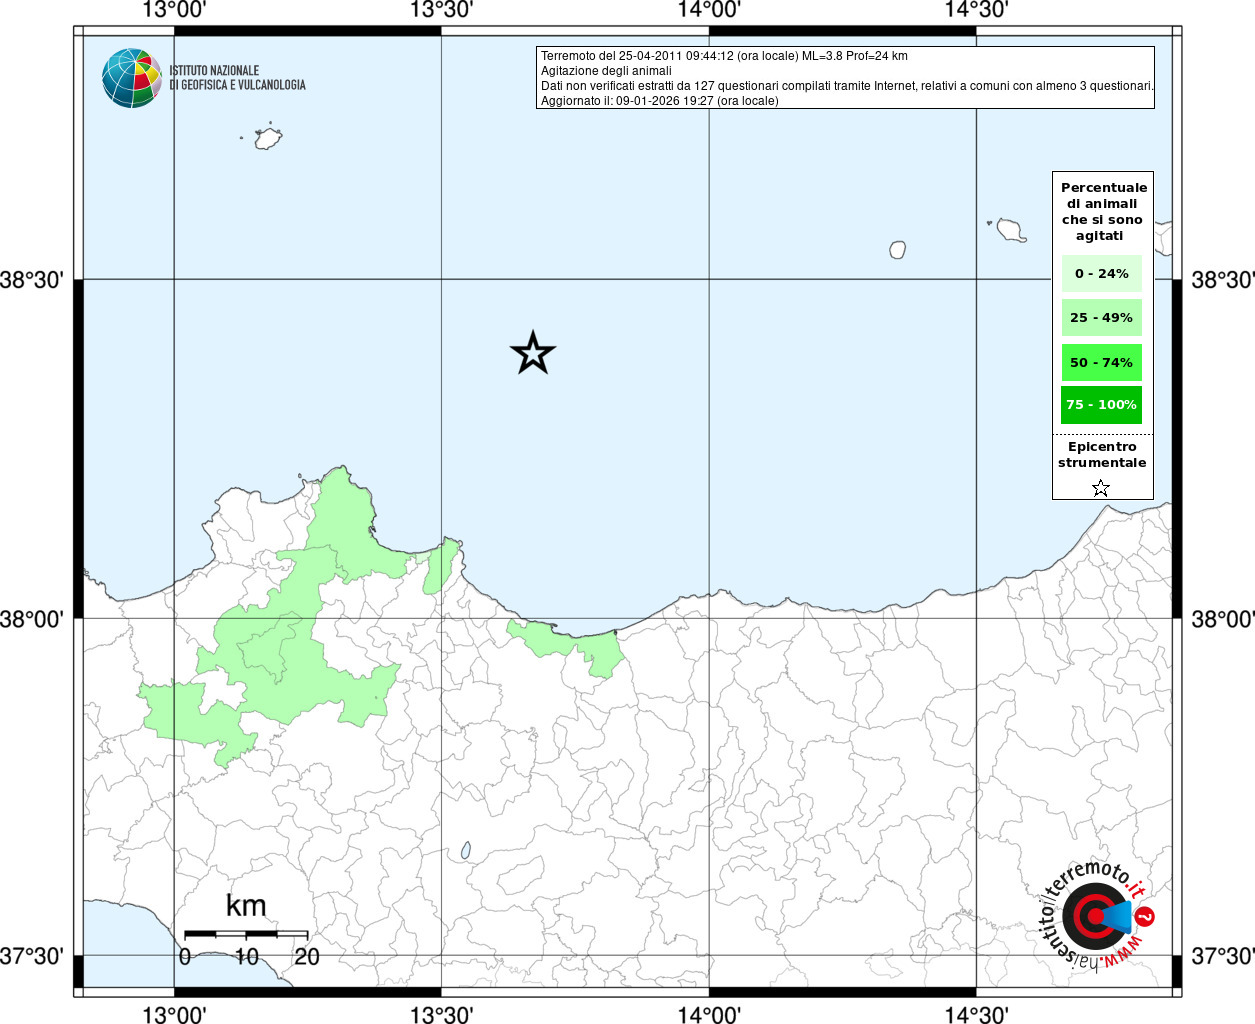Click the red target haisentitoilterremoto.it logo
The image size is (1255, 1024).
pyautogui.click(x=1094, y=915)
